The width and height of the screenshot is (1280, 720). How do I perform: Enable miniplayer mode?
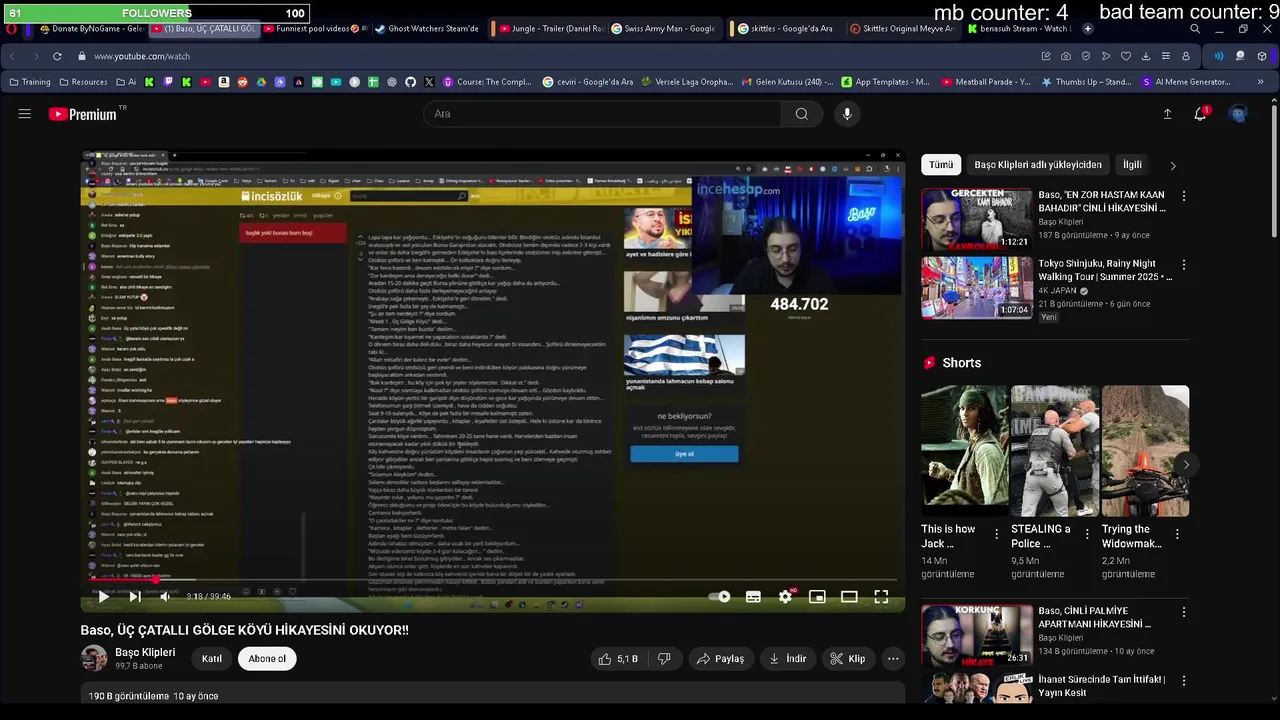pyautogui.click(x=817, y=596)
